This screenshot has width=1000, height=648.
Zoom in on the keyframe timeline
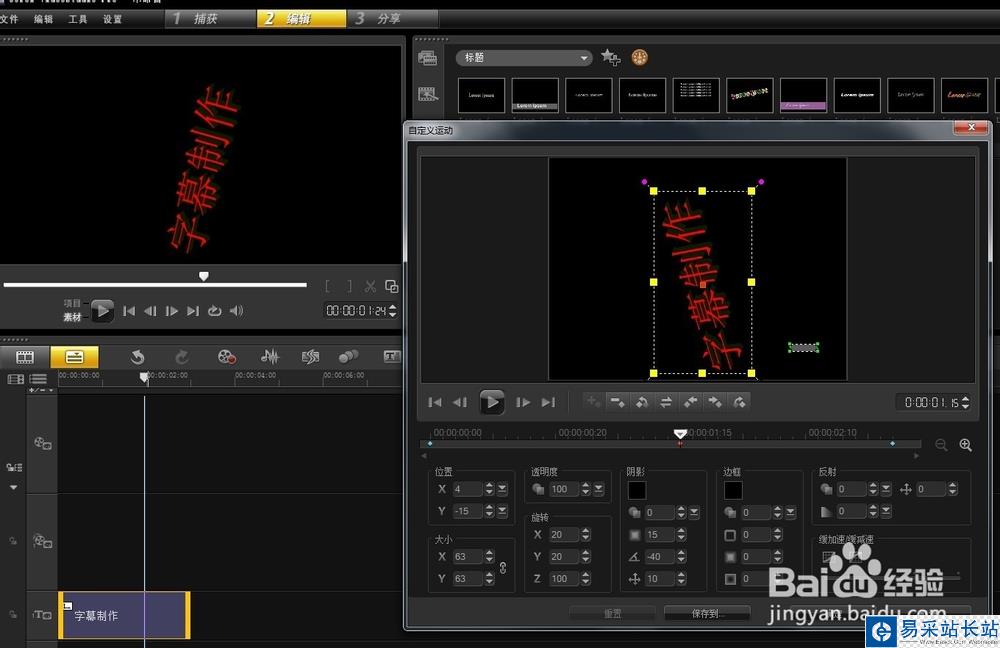pos(966,445)
